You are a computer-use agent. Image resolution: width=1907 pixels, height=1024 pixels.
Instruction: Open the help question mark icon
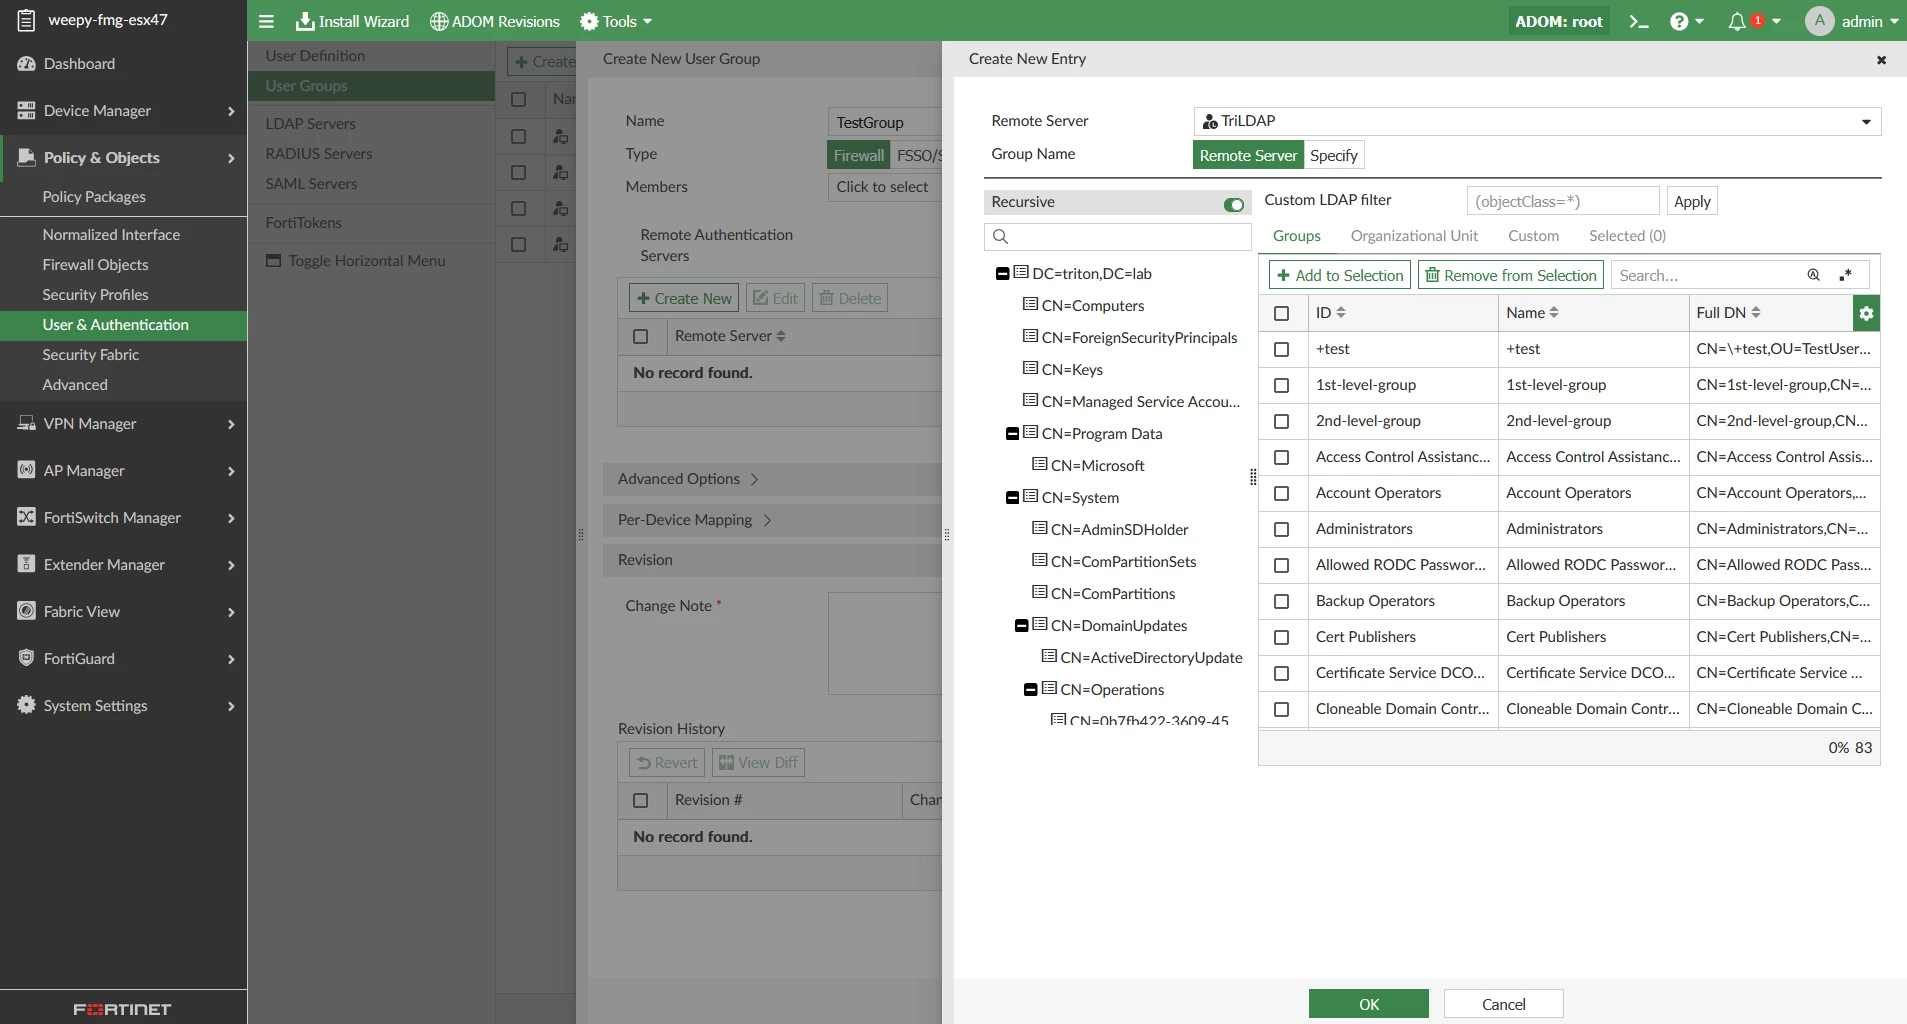pyautogui.click(x=1679, y=21)
